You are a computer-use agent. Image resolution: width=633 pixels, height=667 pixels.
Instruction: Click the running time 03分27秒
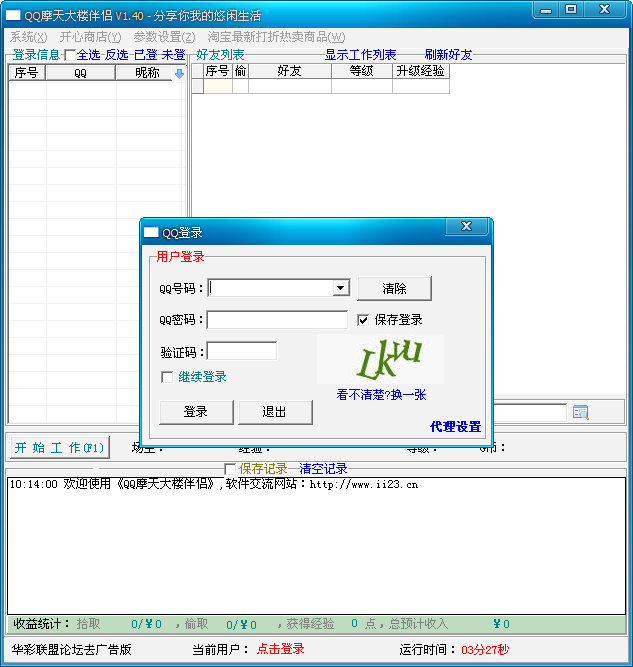pos(485,650)
